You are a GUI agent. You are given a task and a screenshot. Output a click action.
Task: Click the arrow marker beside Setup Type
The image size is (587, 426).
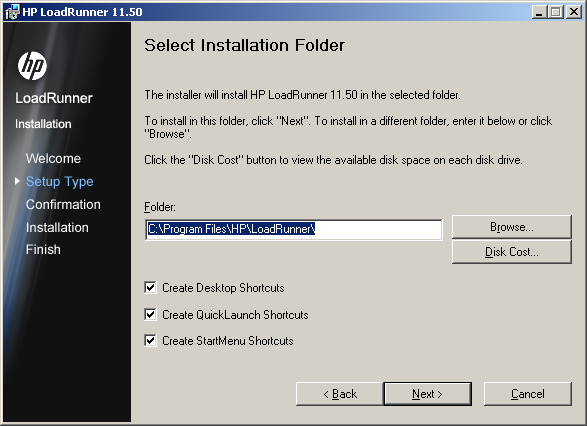[17, 181]
